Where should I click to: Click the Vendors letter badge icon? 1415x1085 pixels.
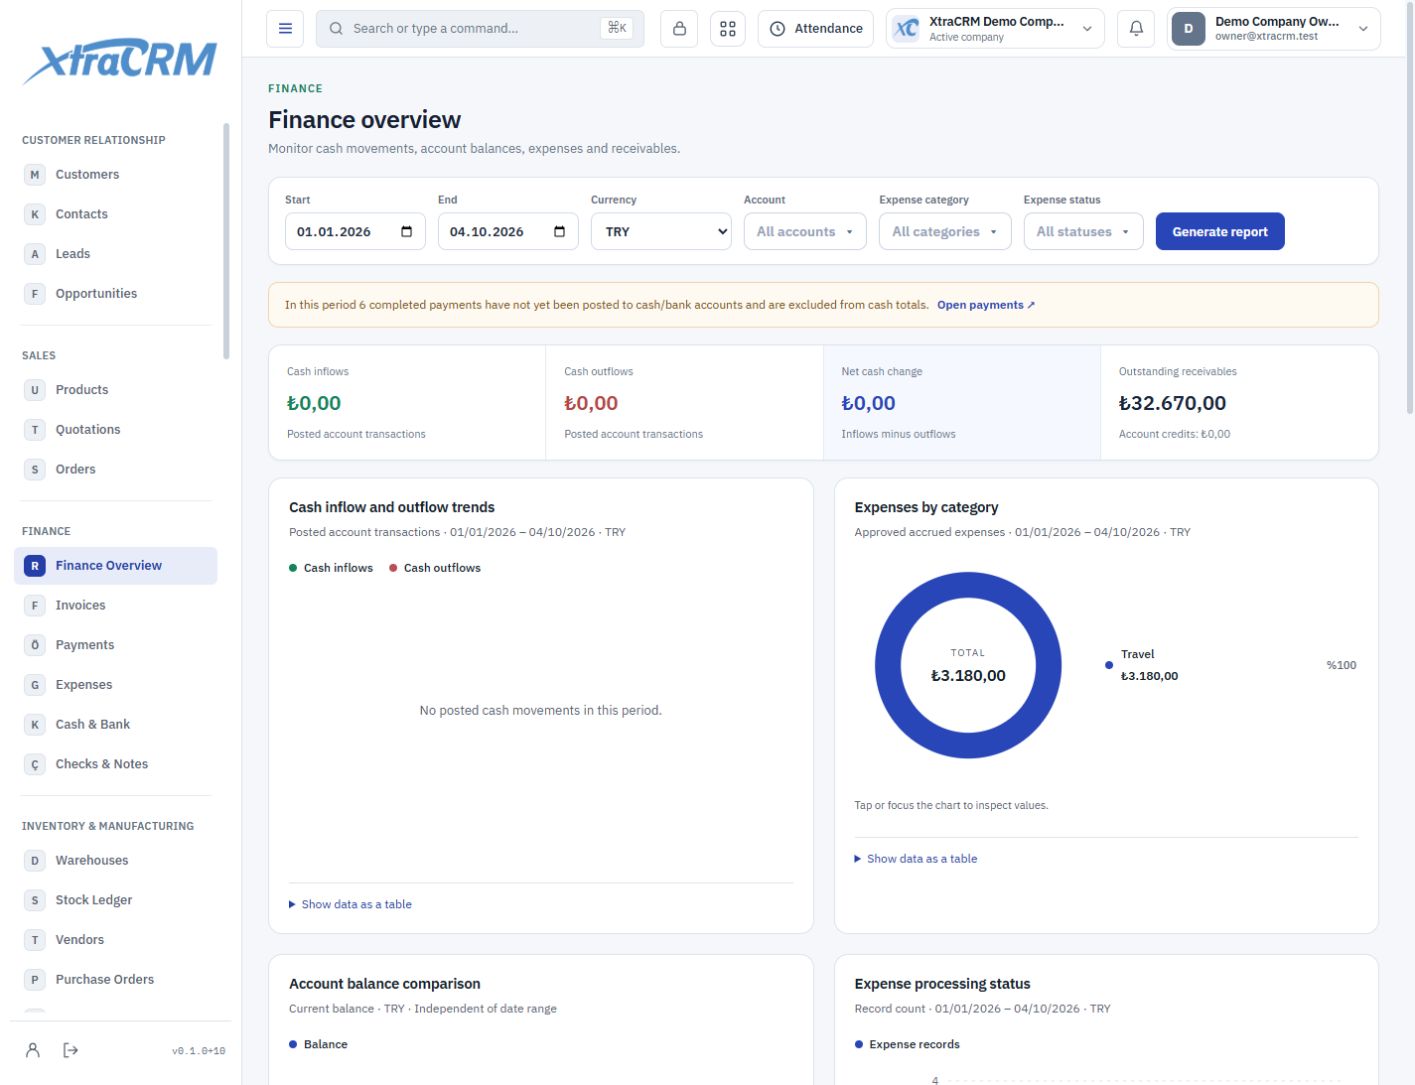coord(35,940)
